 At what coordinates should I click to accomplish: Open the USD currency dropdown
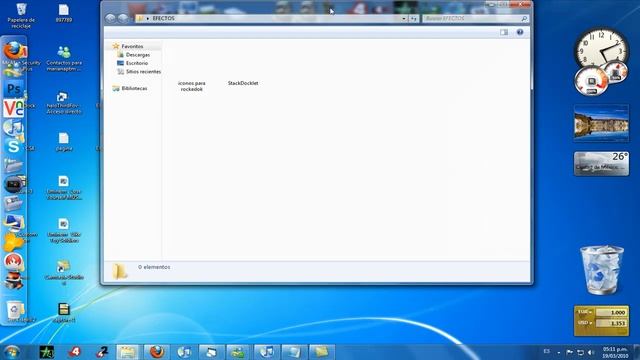click(584, 323)
